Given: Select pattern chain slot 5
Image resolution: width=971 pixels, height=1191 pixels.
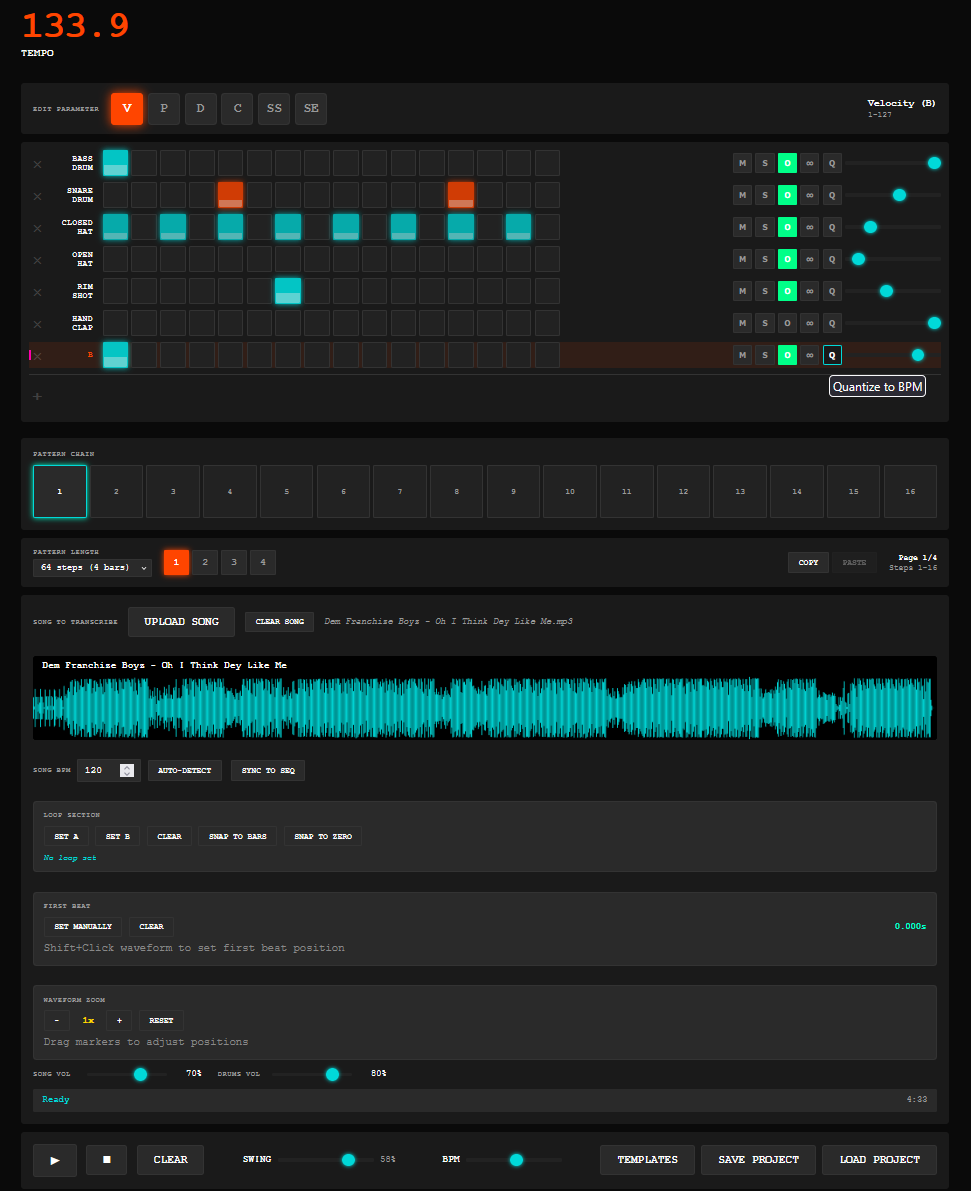Looking at the screenshot, I should click(286, 491).
